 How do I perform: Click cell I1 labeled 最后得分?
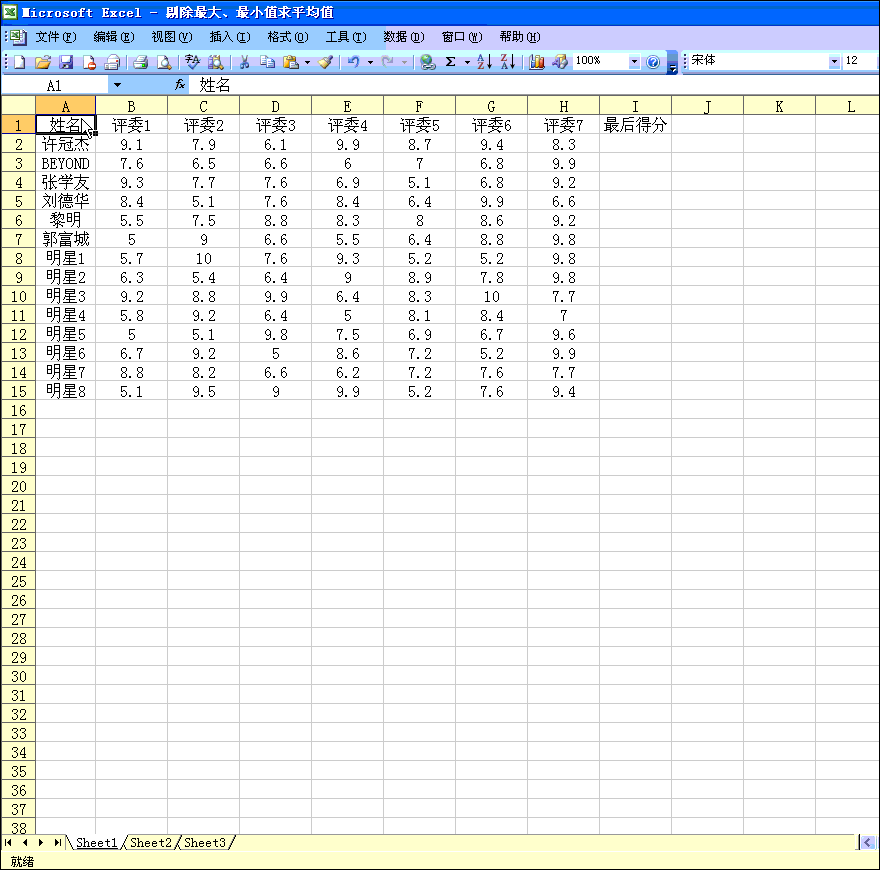635,126
